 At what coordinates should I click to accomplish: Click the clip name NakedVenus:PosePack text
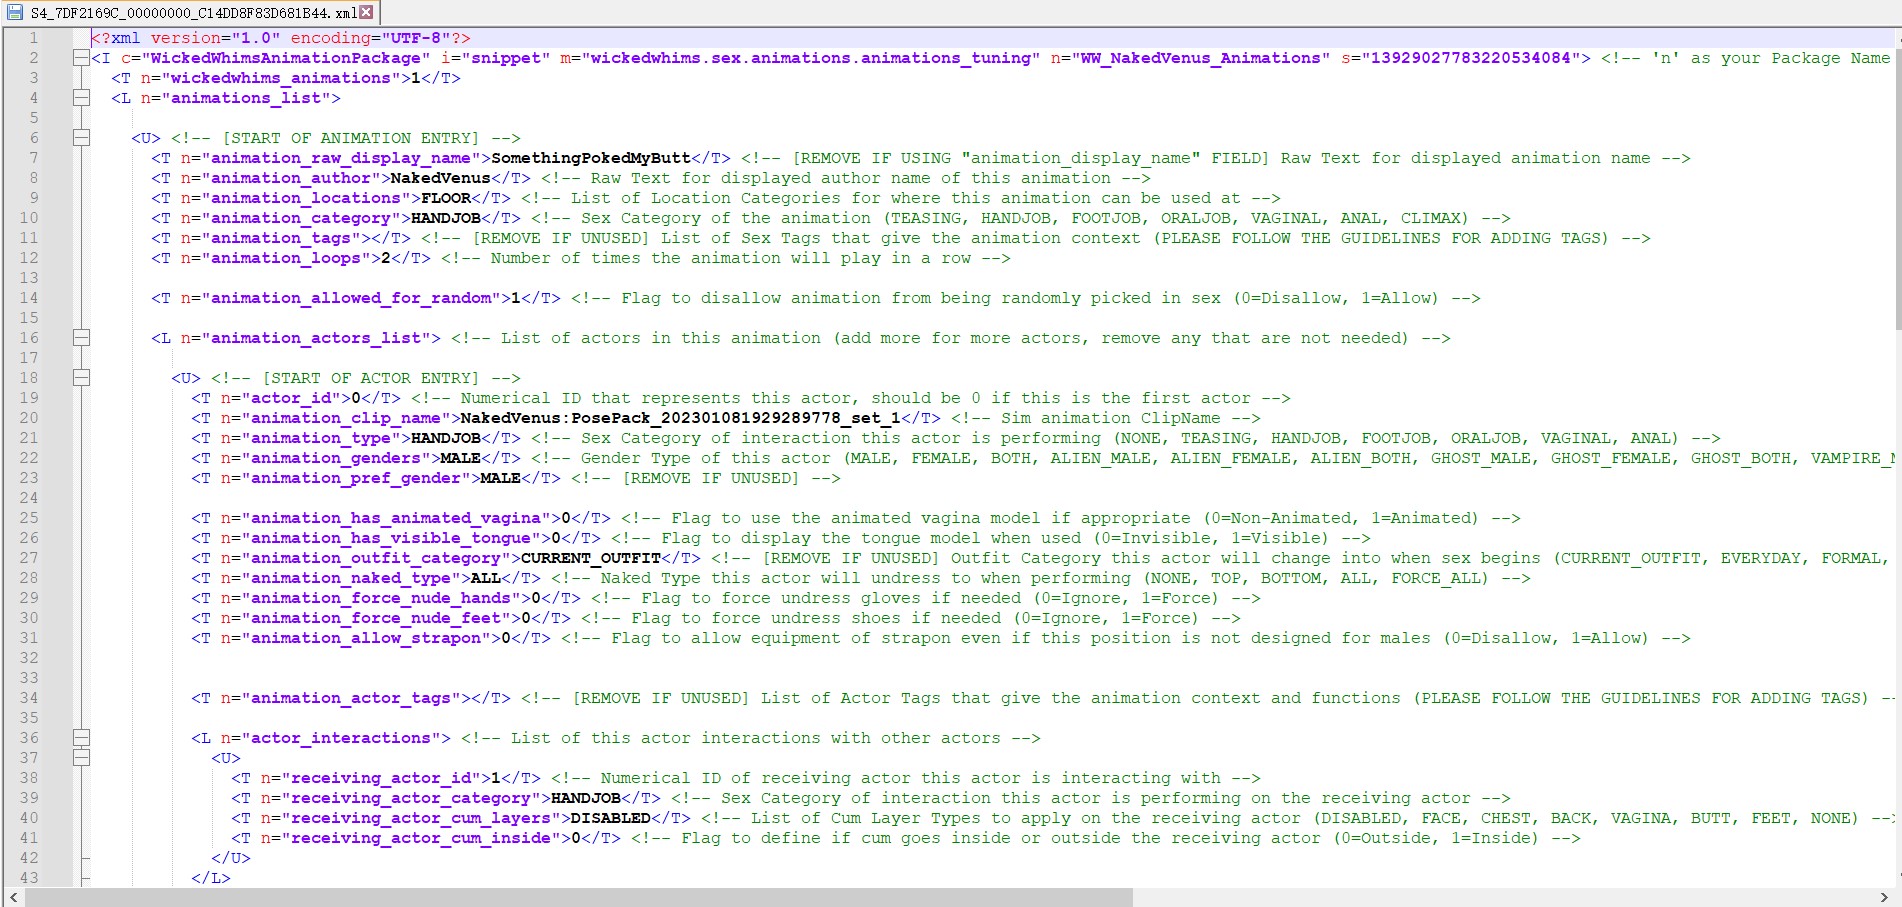[680, 418]
